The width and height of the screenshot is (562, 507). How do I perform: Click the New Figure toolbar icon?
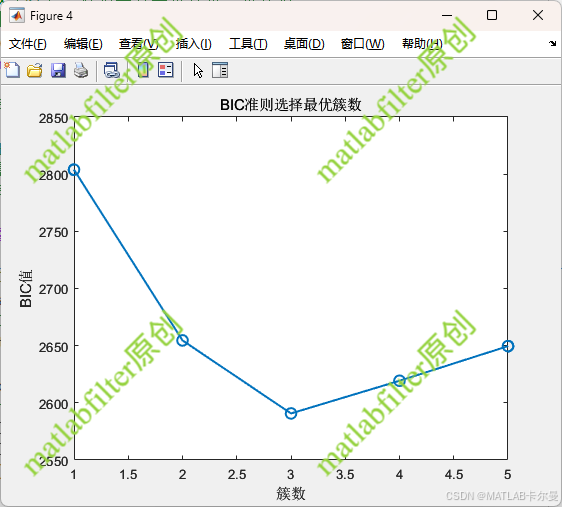(x=13, y=70)
